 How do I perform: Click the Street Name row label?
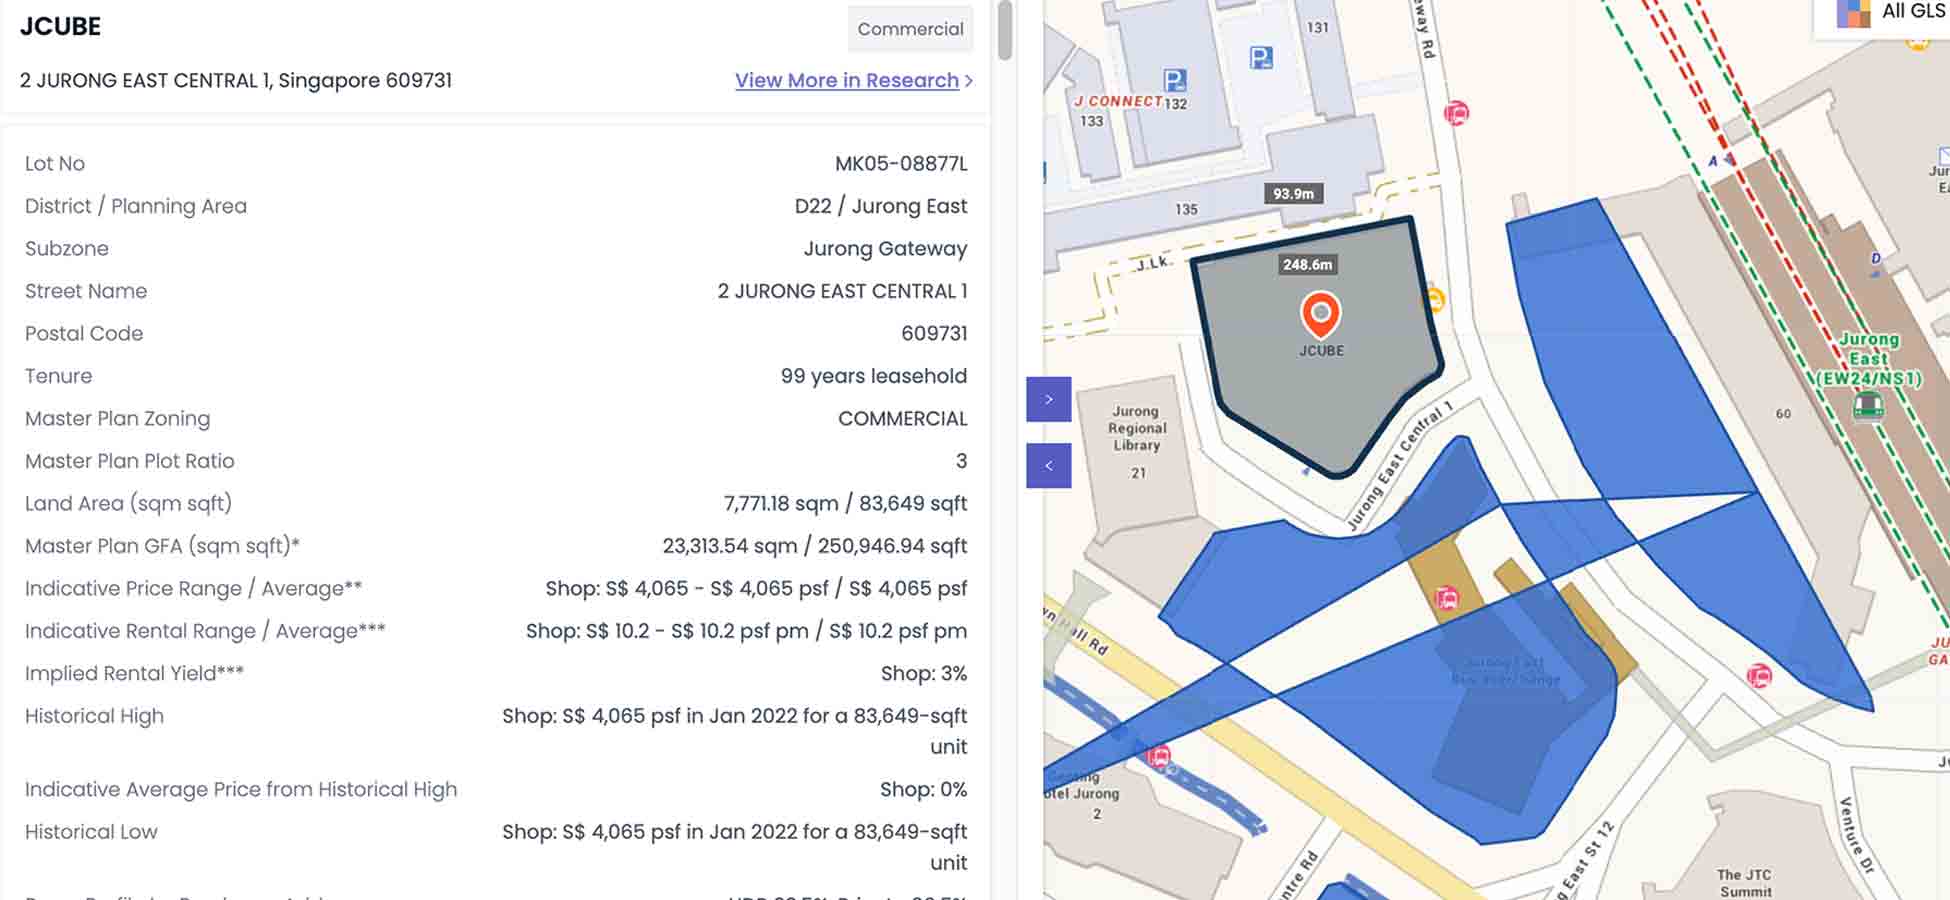86,291
